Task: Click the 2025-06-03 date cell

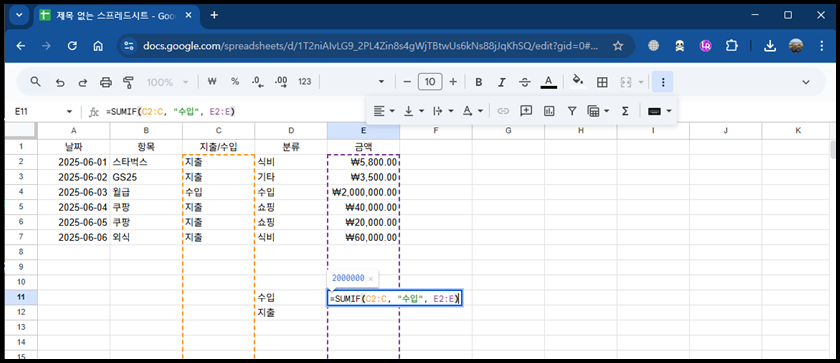Action: coord(74,192)
